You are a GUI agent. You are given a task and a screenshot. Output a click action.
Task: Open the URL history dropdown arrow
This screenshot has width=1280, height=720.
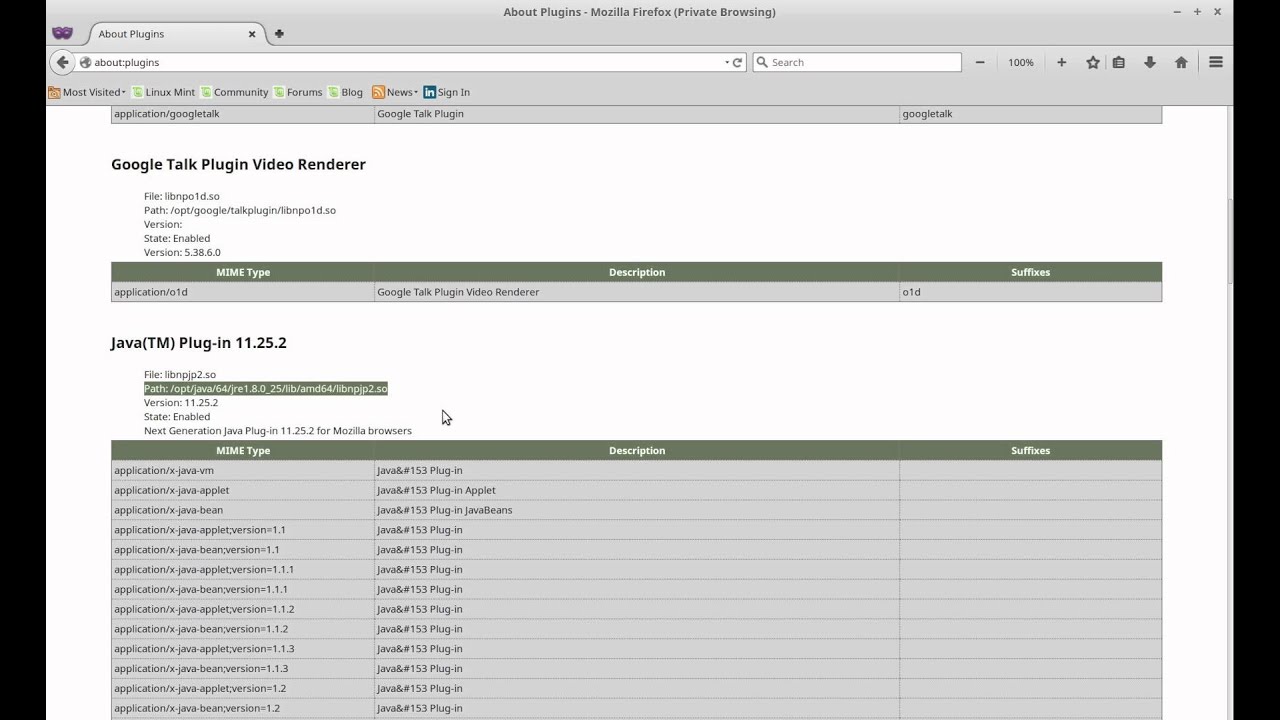[x=727, y=62]
